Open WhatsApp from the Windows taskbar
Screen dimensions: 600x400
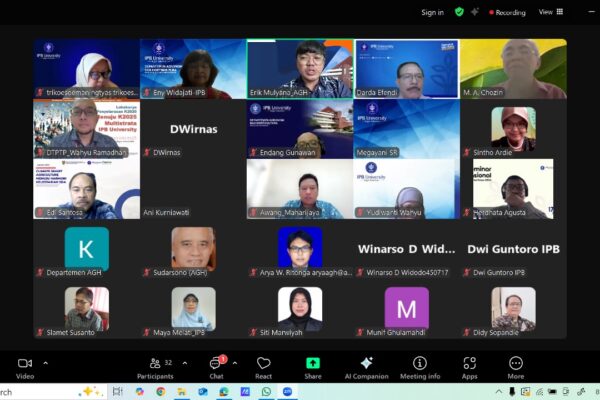tap(266, 392)
